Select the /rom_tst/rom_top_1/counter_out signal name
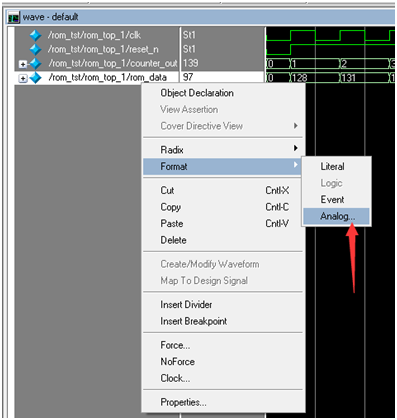This screenshot has height=420, width=397. (113, 63)
